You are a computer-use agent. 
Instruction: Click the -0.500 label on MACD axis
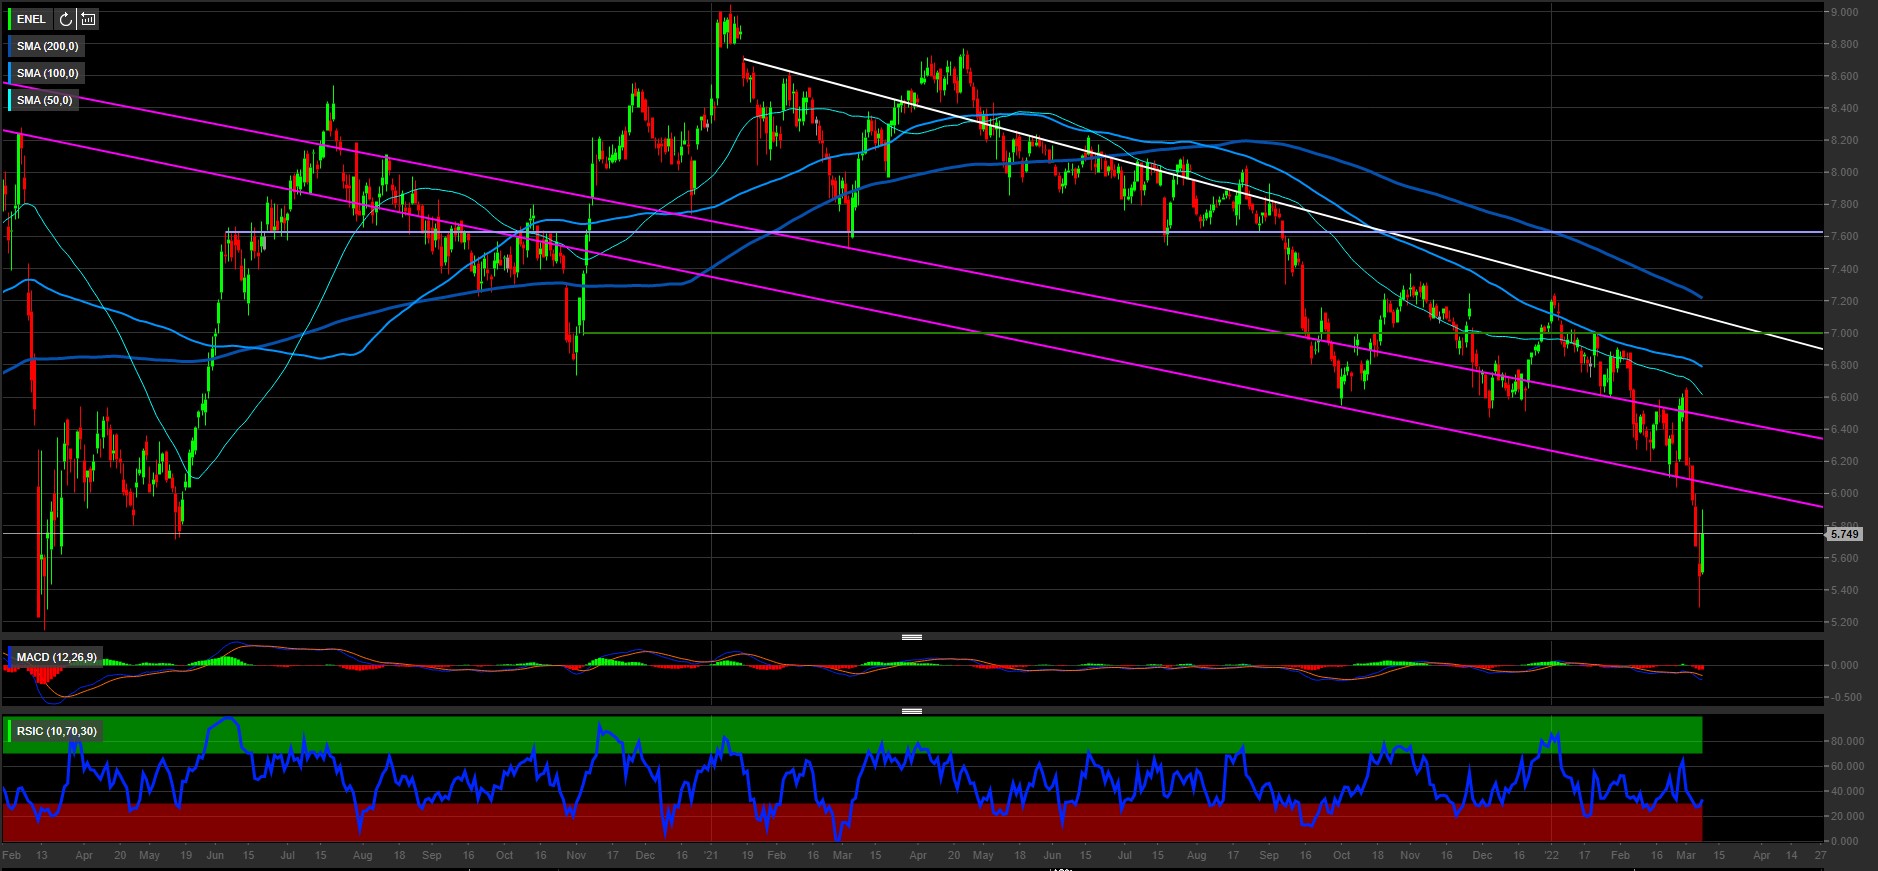click(1846, 697)
